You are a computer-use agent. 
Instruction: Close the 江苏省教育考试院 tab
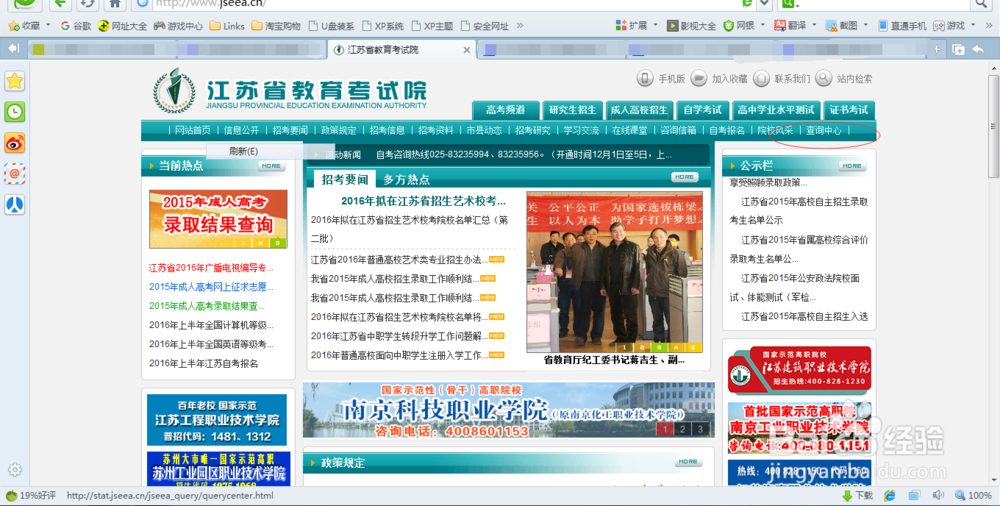tap(467, 50)
